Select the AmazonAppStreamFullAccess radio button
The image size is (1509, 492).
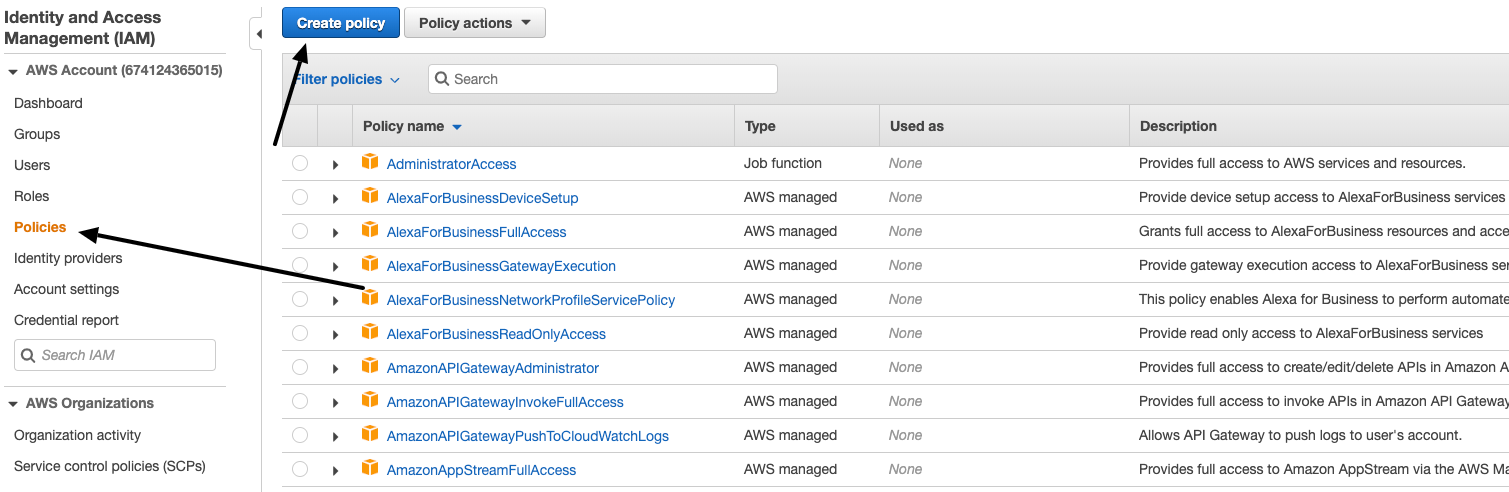pos(300,470)
